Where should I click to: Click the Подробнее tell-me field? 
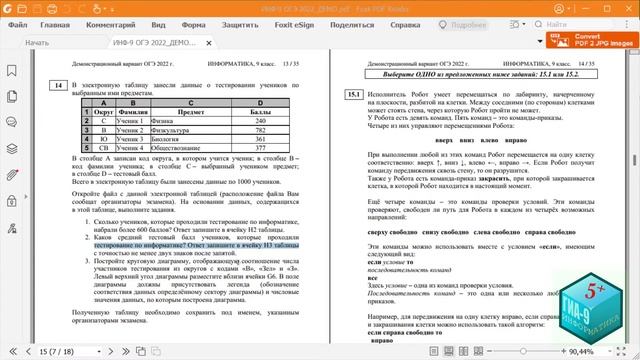click(463, 25)
